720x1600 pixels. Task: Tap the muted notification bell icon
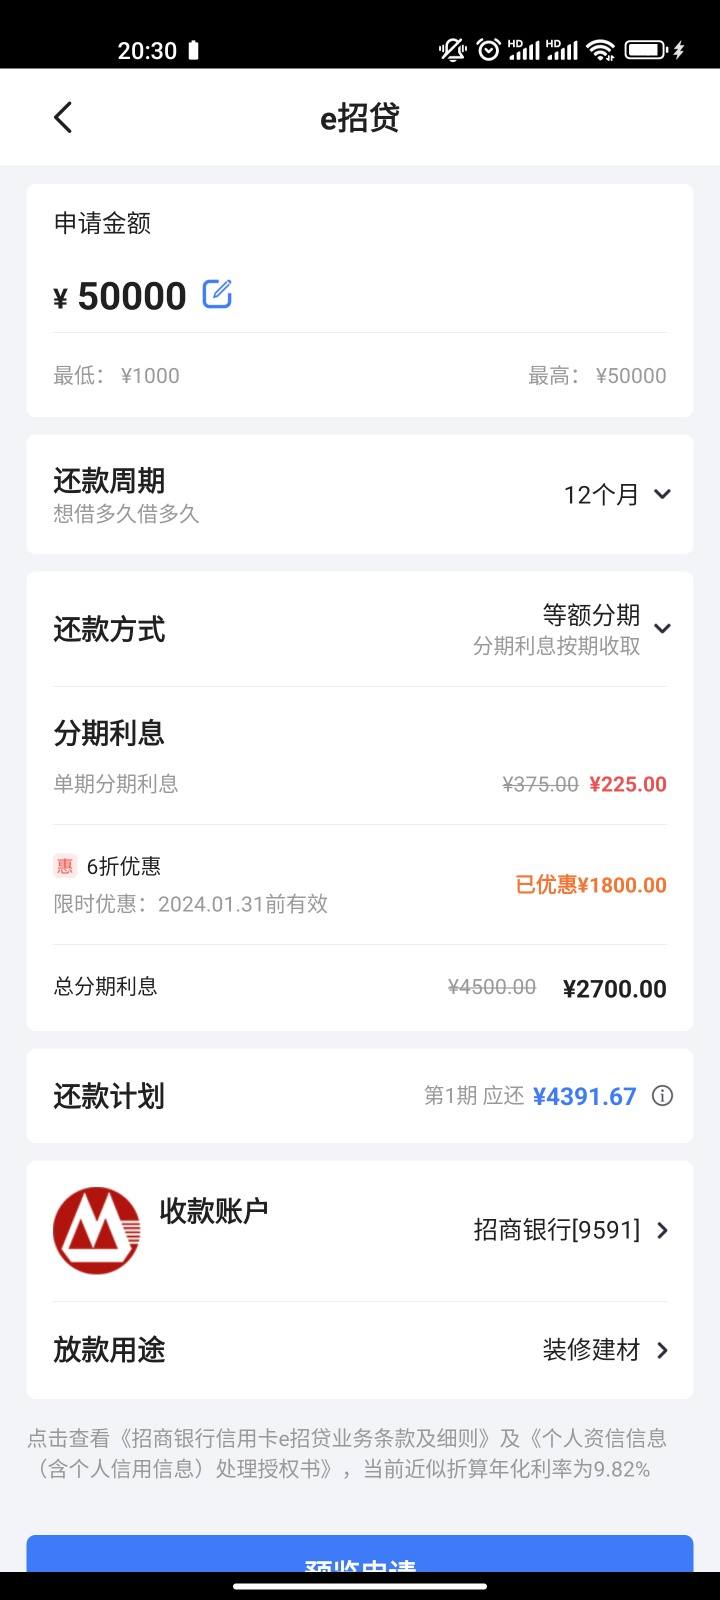pos(453,50)
